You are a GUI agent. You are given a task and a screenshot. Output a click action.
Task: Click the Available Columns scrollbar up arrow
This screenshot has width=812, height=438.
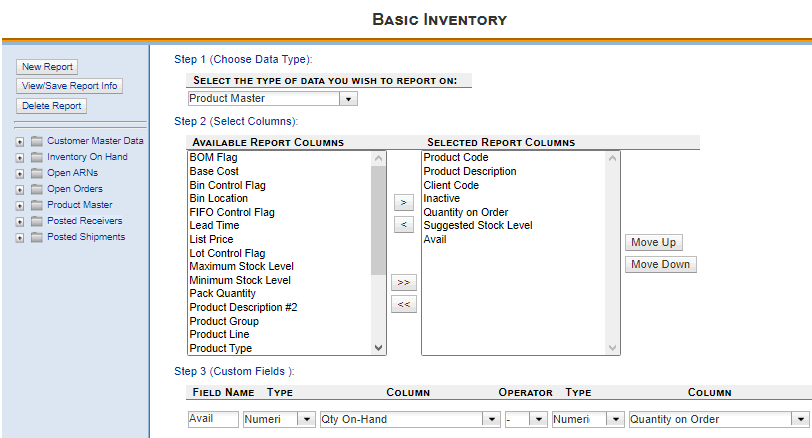coord(379,158)
